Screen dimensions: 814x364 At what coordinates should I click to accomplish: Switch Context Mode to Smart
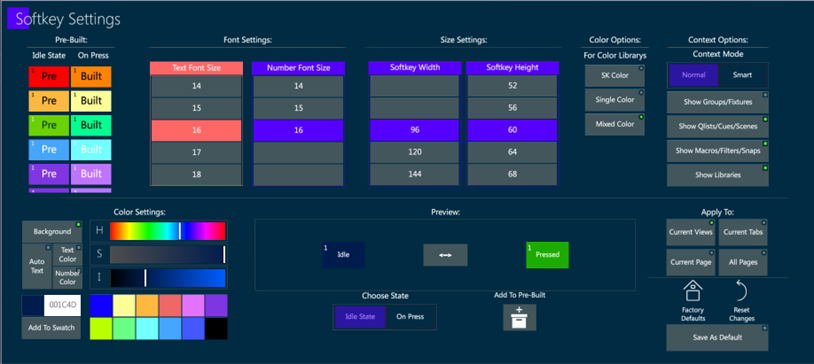tap(742, 75)
